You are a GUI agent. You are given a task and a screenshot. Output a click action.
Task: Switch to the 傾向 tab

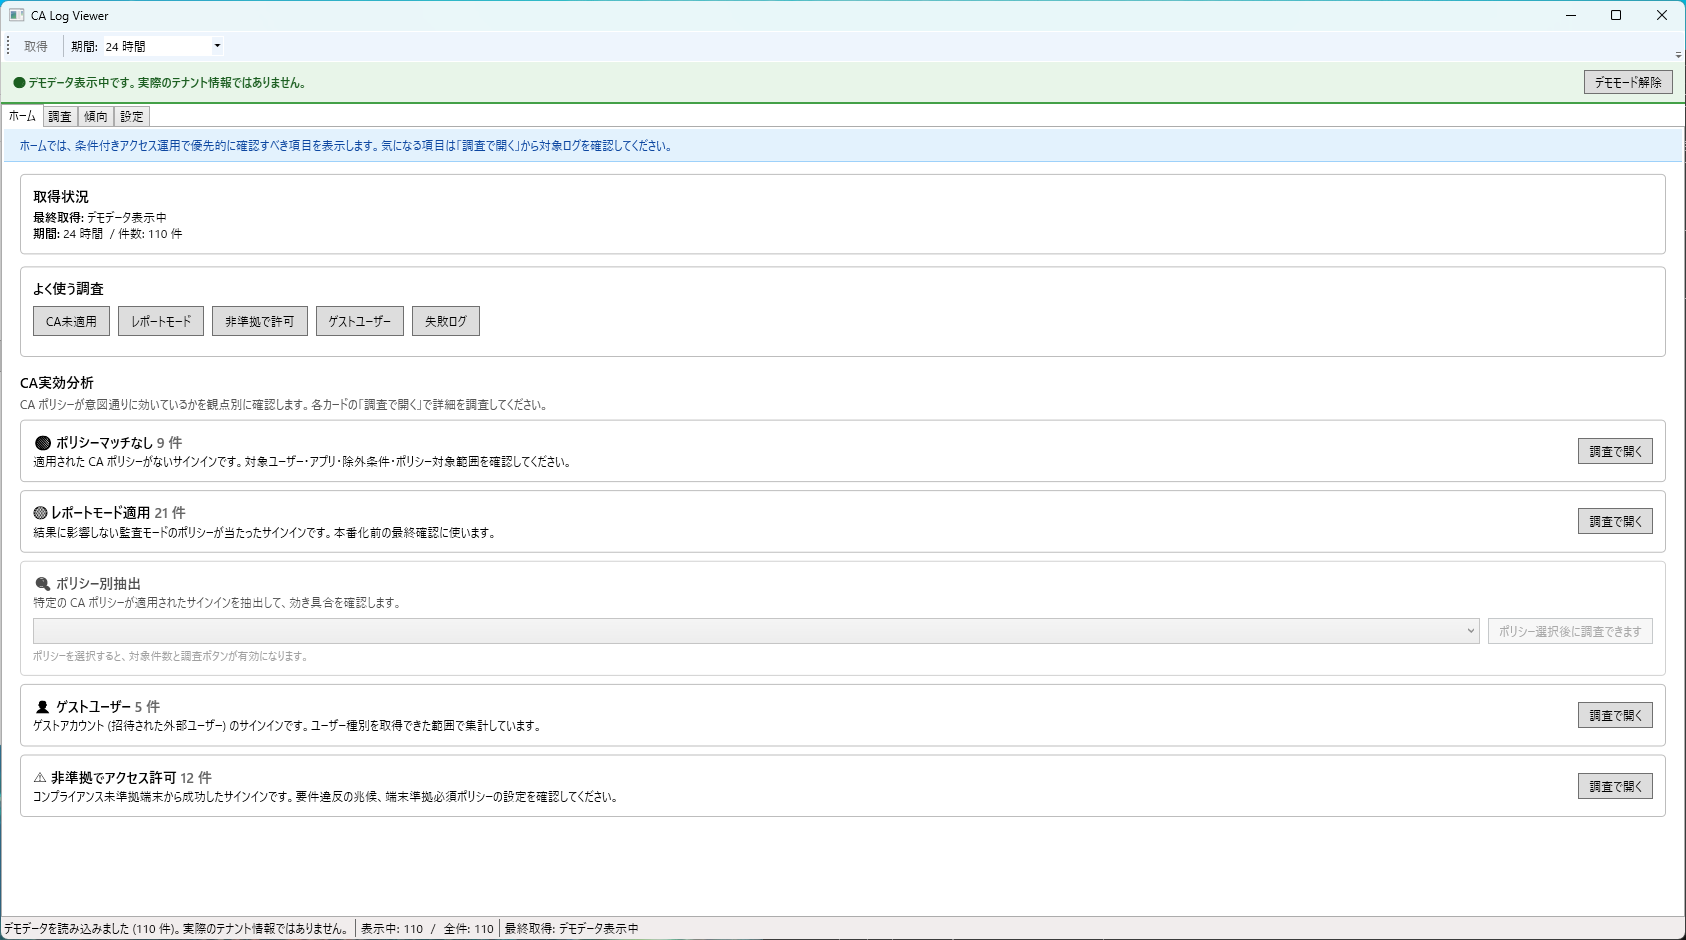[x=96, y=116]
